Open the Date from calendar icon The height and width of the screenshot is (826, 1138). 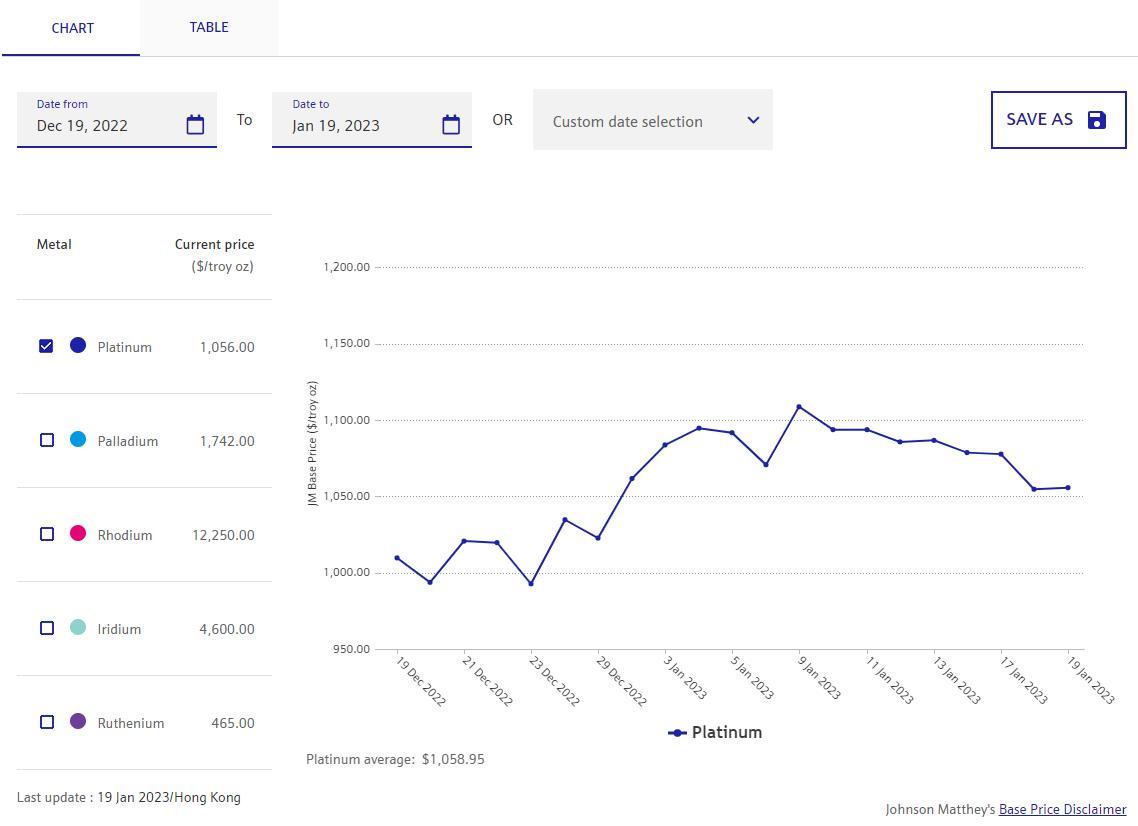click(195, 125)
